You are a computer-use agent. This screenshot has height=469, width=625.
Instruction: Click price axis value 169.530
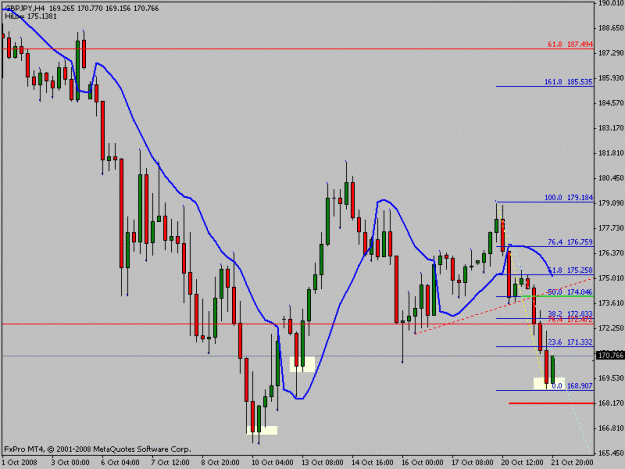click(x=611, y=378)
